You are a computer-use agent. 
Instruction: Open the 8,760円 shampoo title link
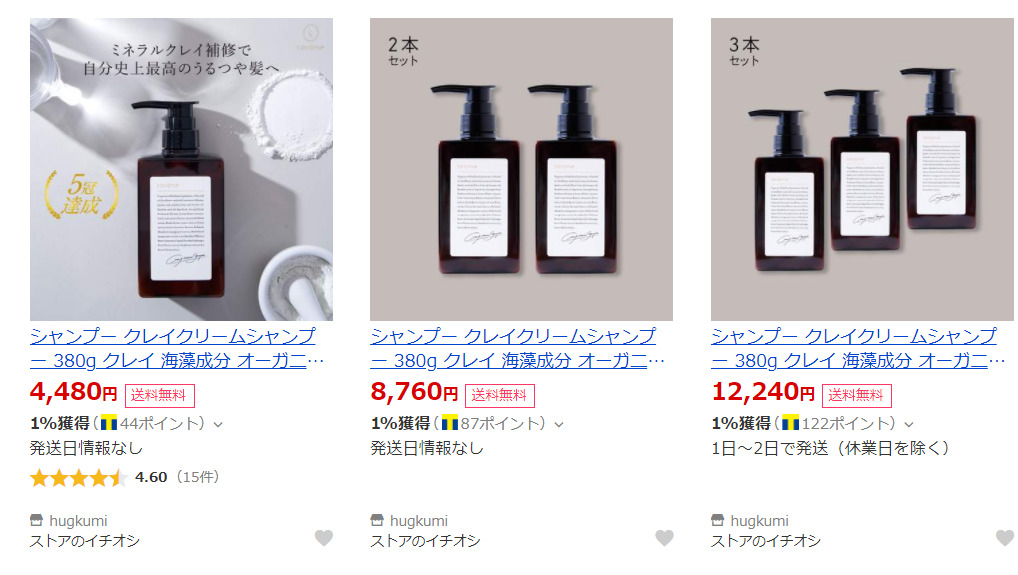tap(517, 348)
